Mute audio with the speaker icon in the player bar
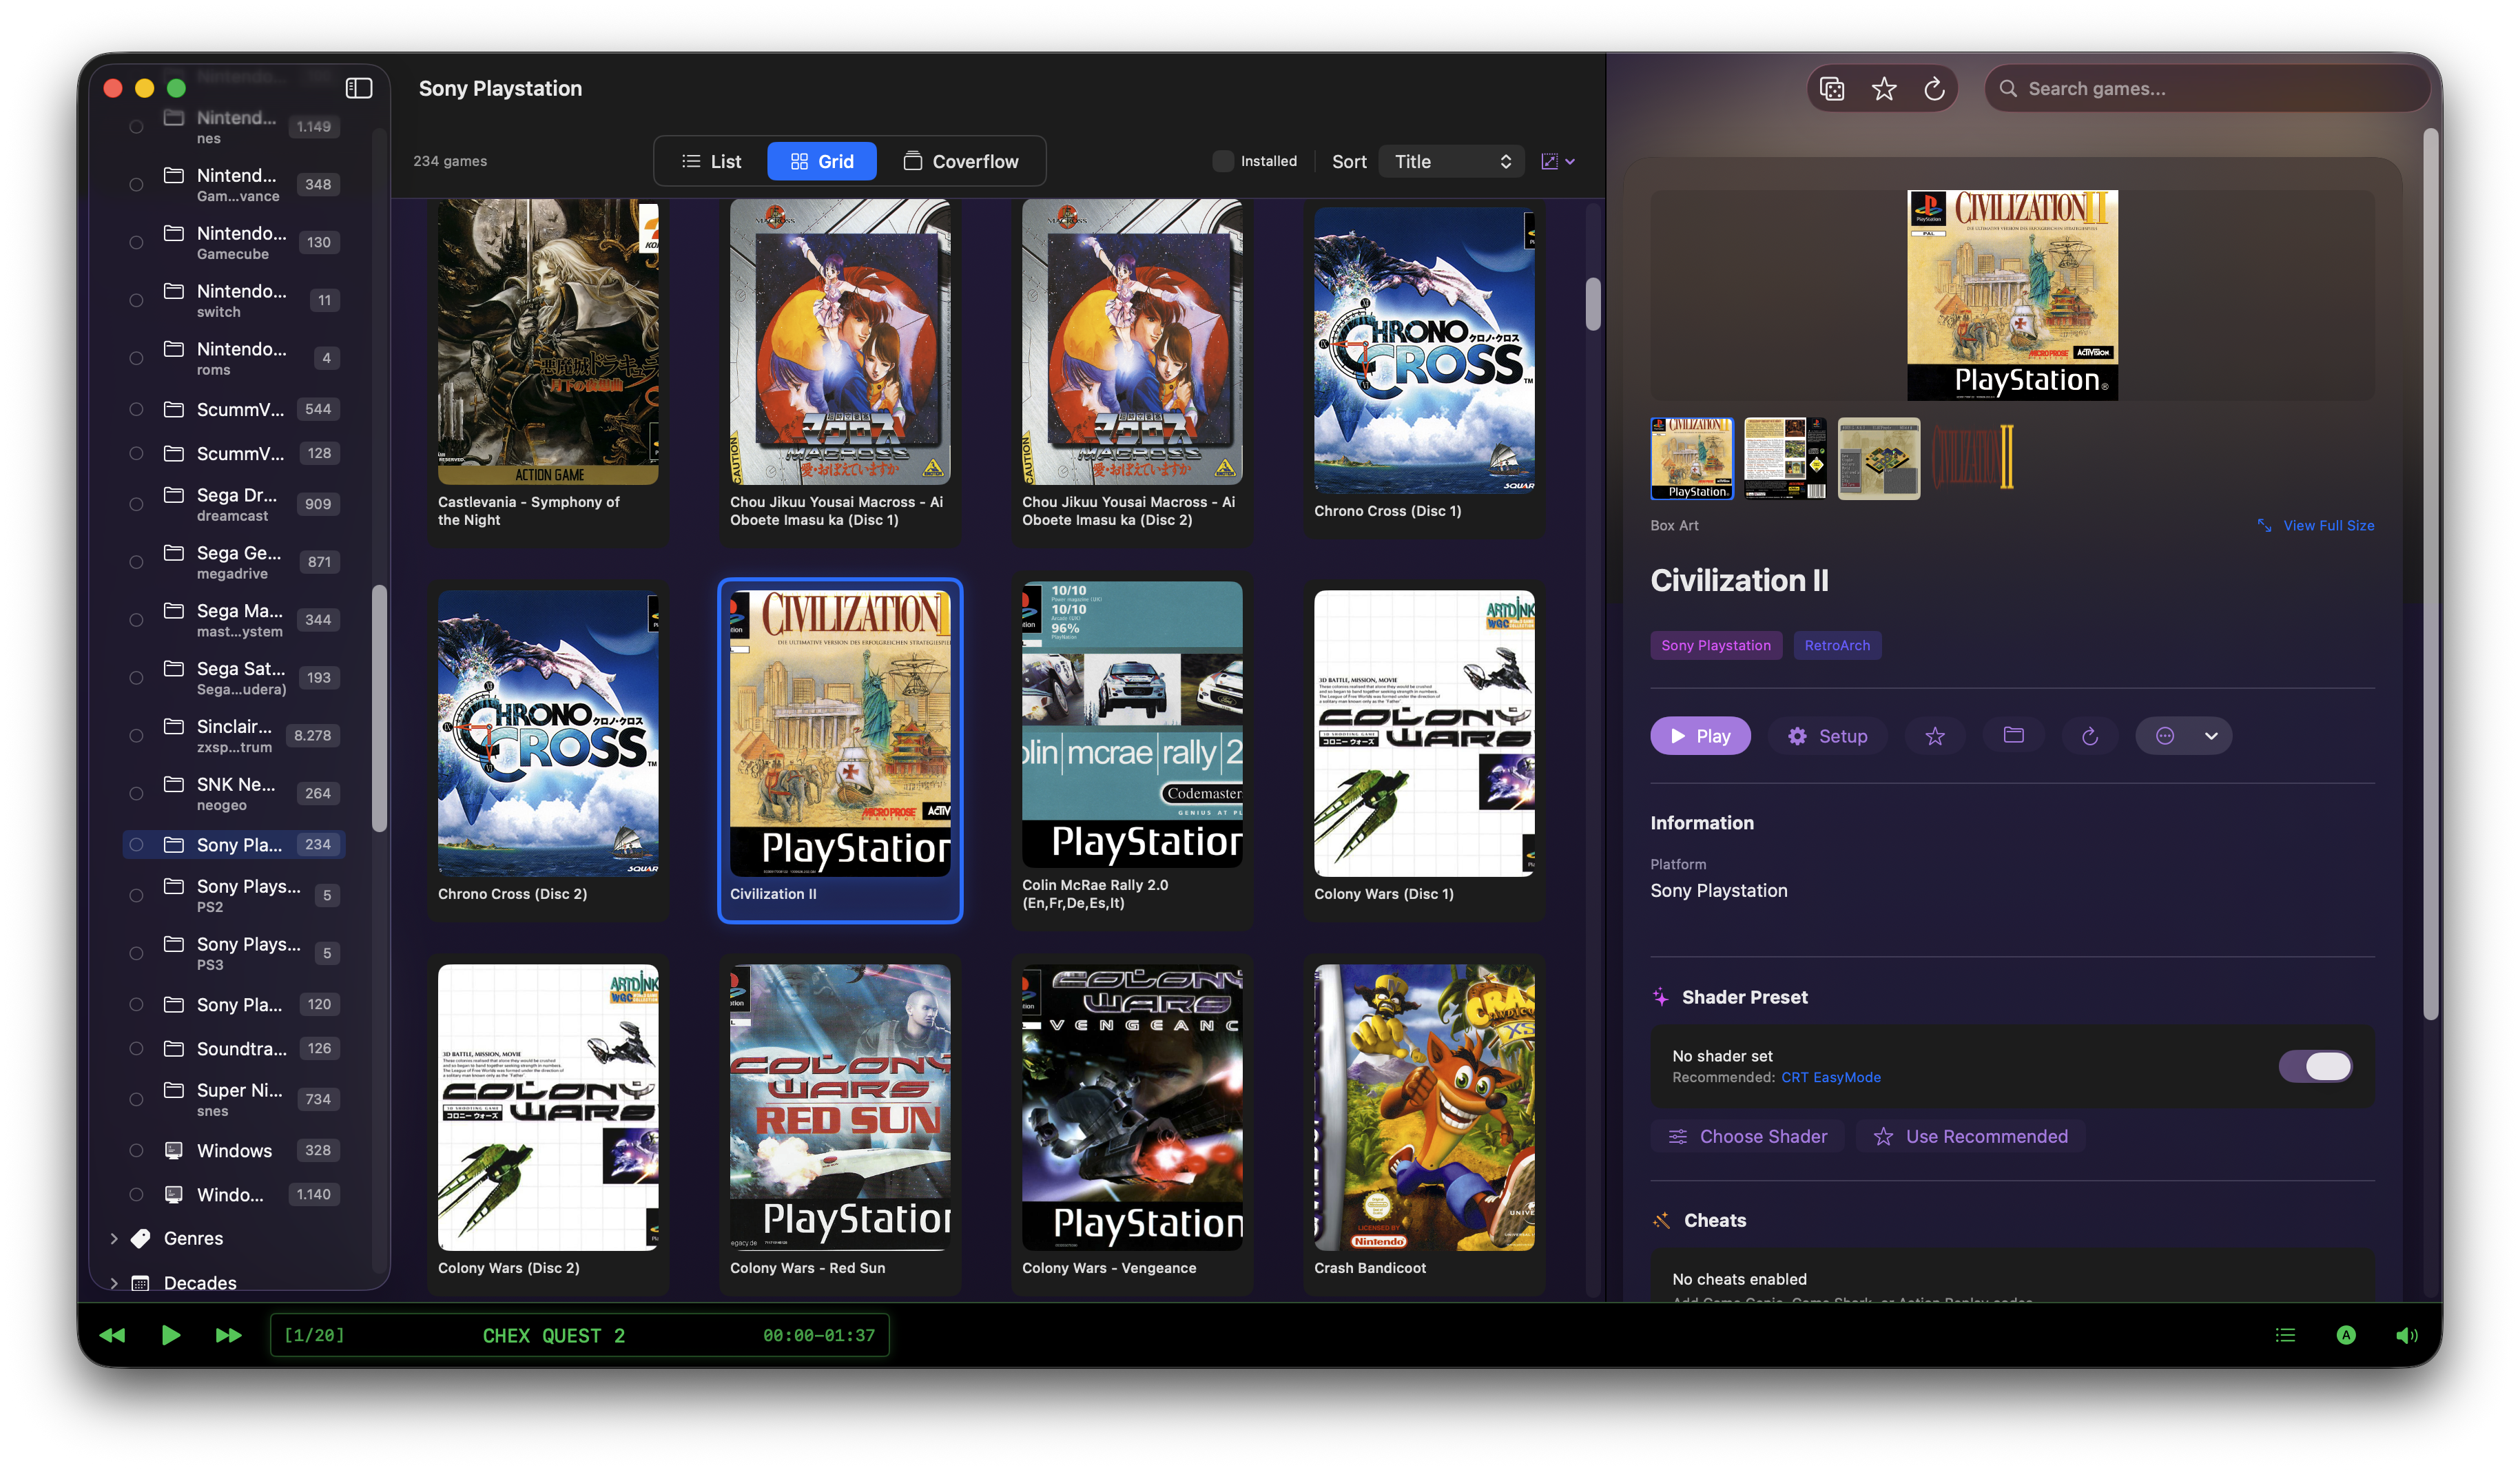The width and height of the screenshot is (2520, 1470). coord(2407,1335)
